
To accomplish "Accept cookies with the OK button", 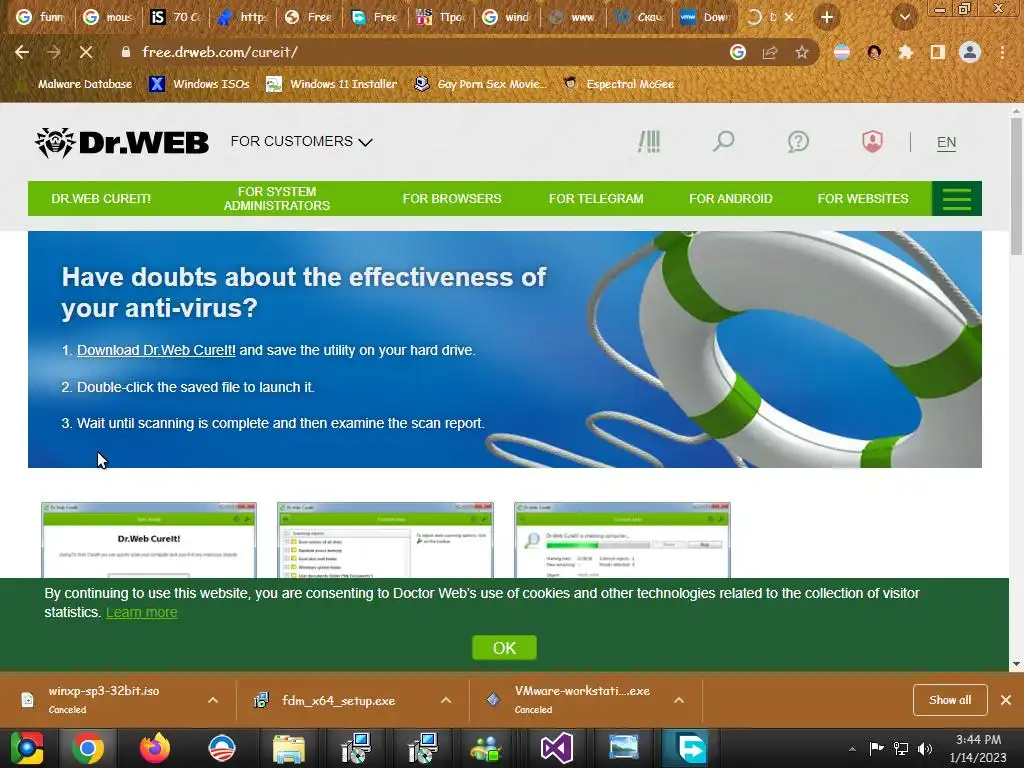I will (504, 648).
